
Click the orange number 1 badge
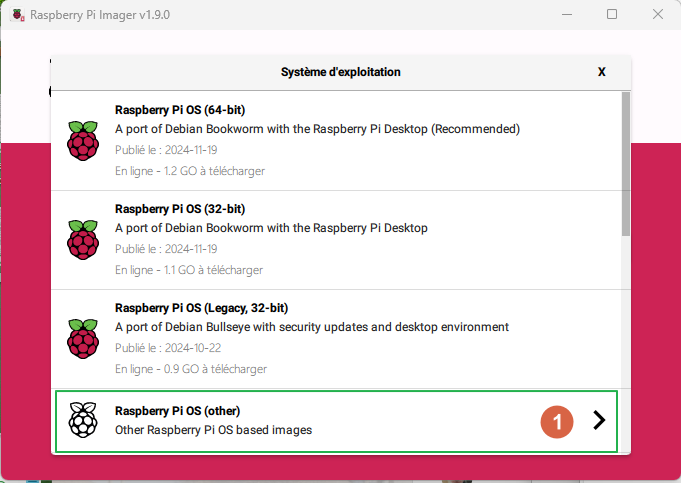(x=556, y=420)
